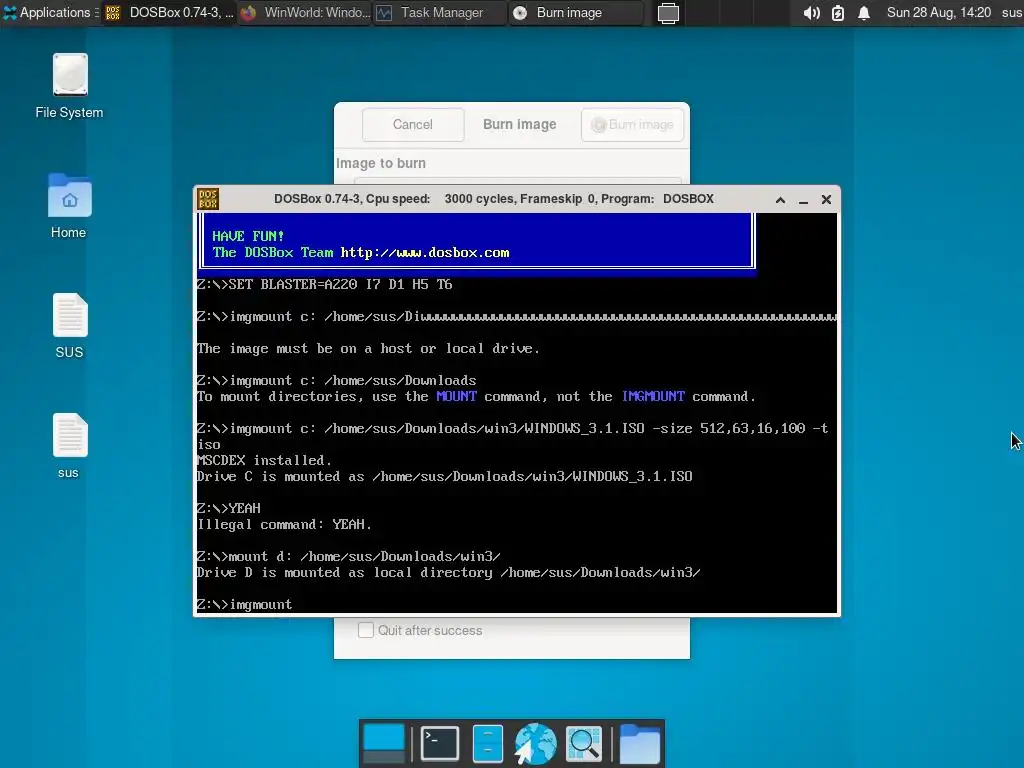This screenshot has height=768, width=1024.
Task: Click the 'MSCDEX installed.' line
Action: 264,460
